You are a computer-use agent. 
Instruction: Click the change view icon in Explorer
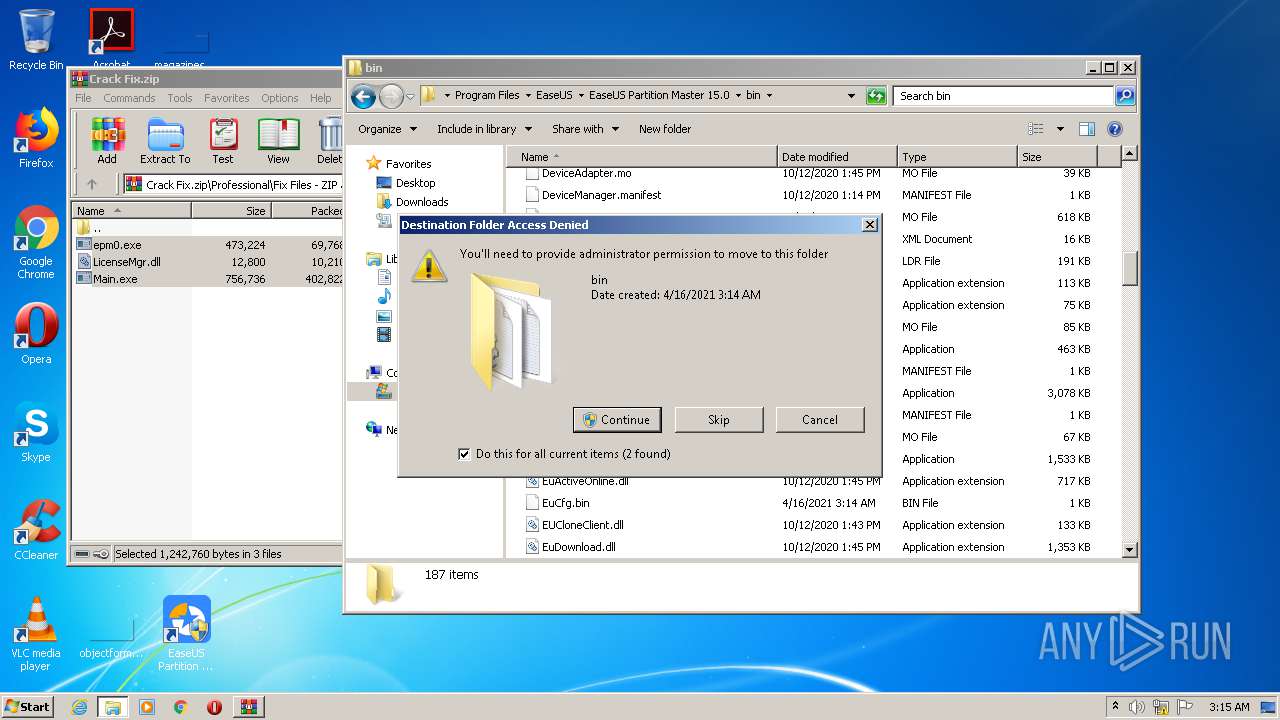(x=1036, y=129)
